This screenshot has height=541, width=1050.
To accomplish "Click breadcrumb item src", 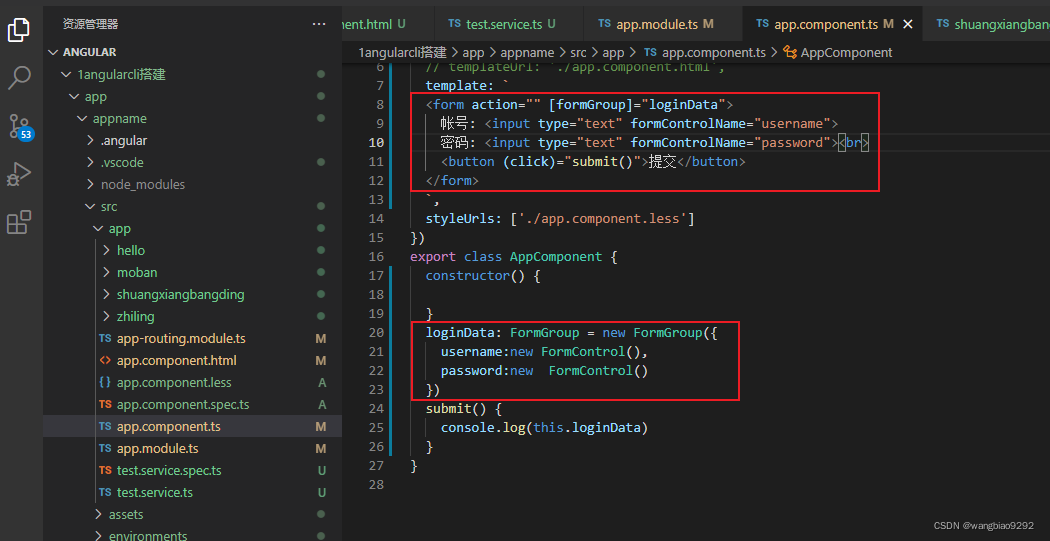I will pos(577,52).
